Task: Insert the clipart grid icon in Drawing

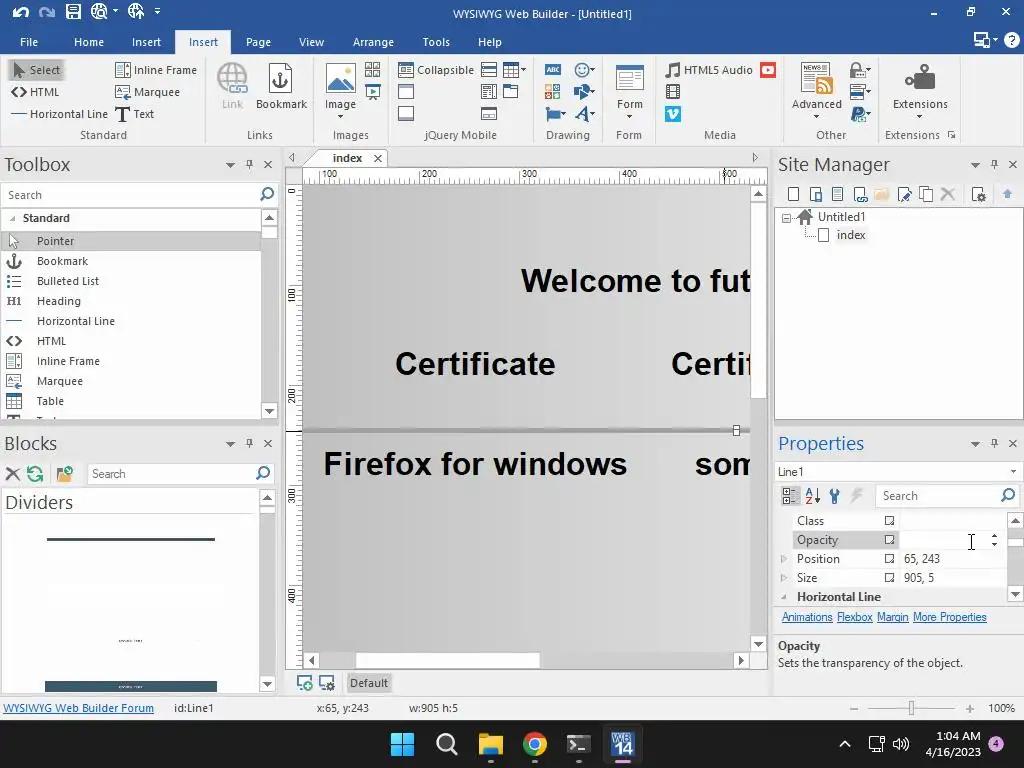Action: coord(552,92)
